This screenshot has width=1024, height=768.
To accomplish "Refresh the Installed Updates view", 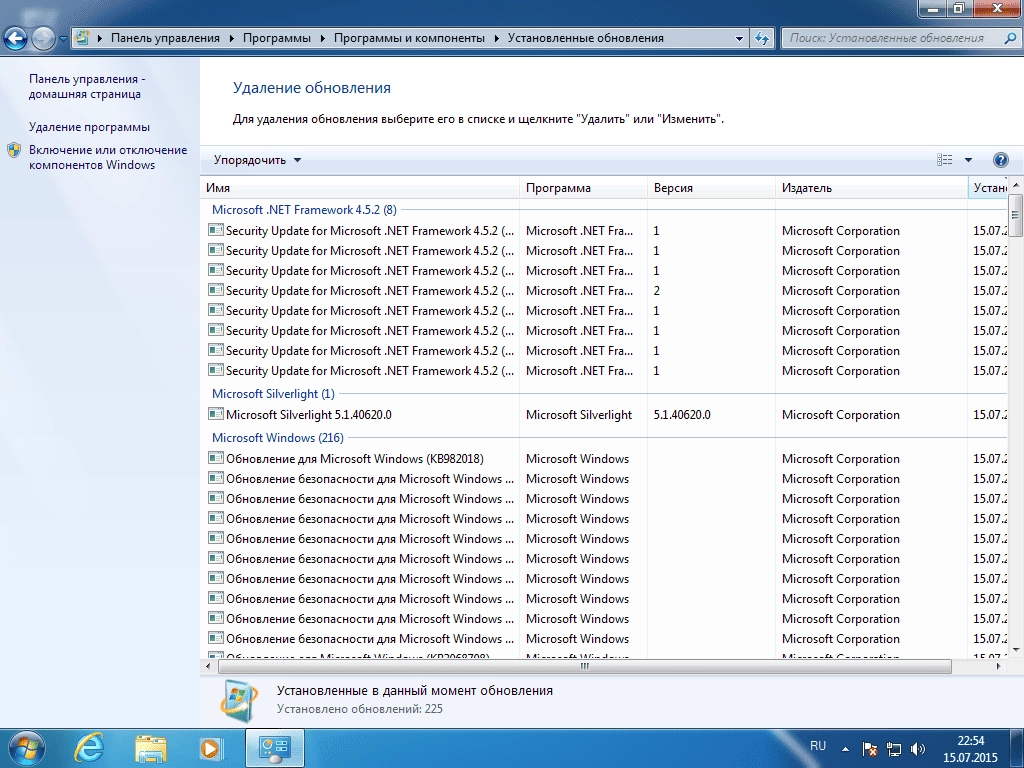I will point(761,39).
